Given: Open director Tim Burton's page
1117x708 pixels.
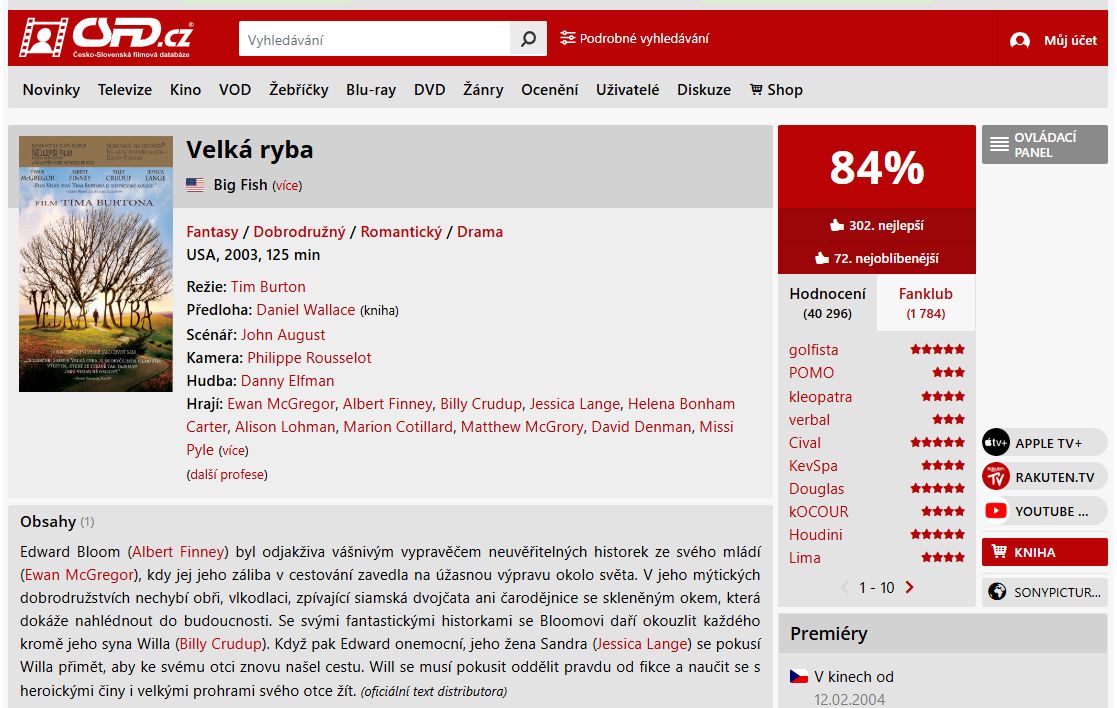Looking at the screenshot, I should click(x=268, y=286).
